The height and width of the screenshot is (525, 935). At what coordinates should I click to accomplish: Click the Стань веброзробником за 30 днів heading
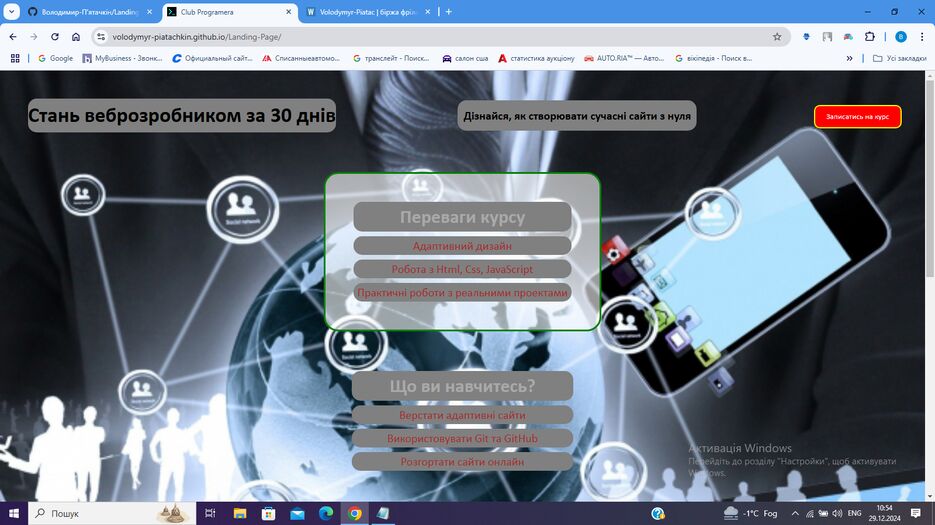click(182, 115)
